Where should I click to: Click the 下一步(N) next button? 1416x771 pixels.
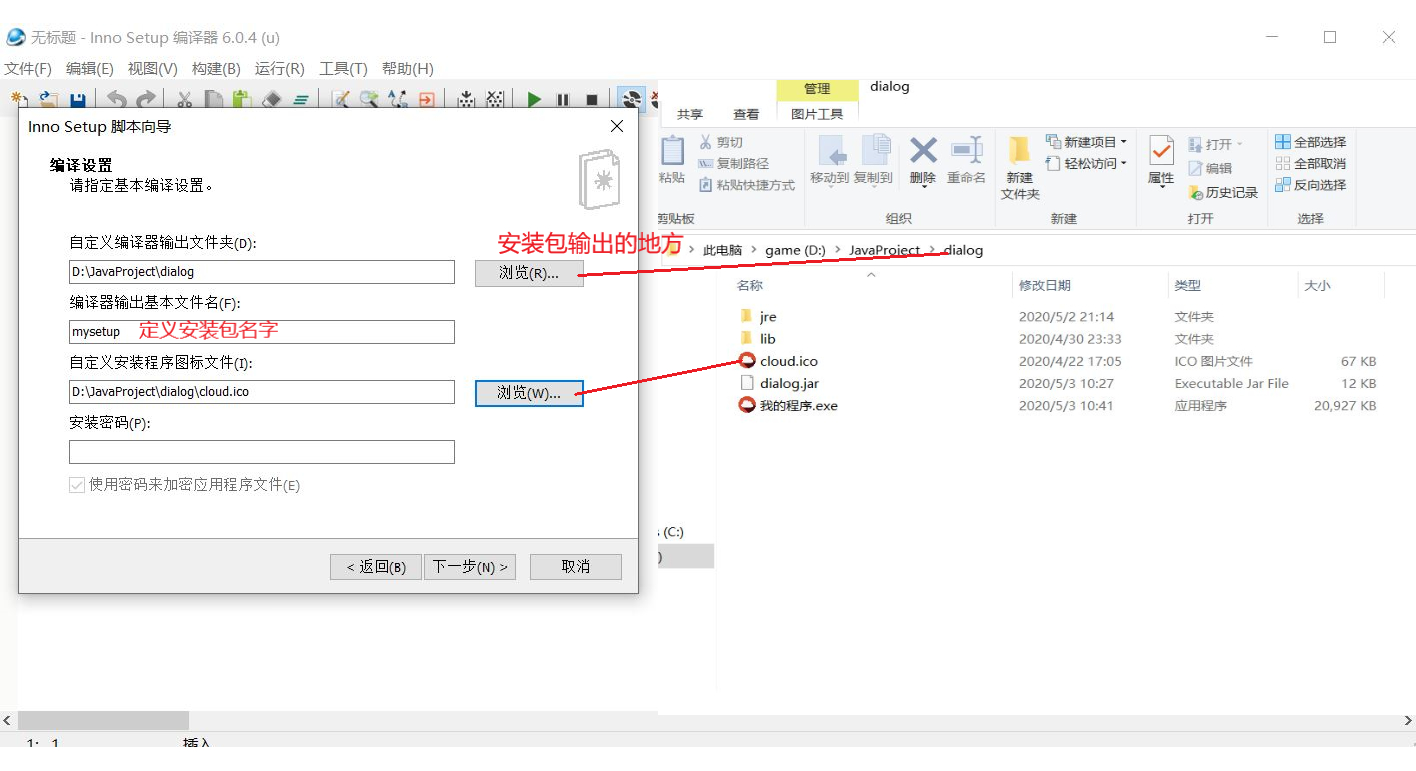coord(470,567)
